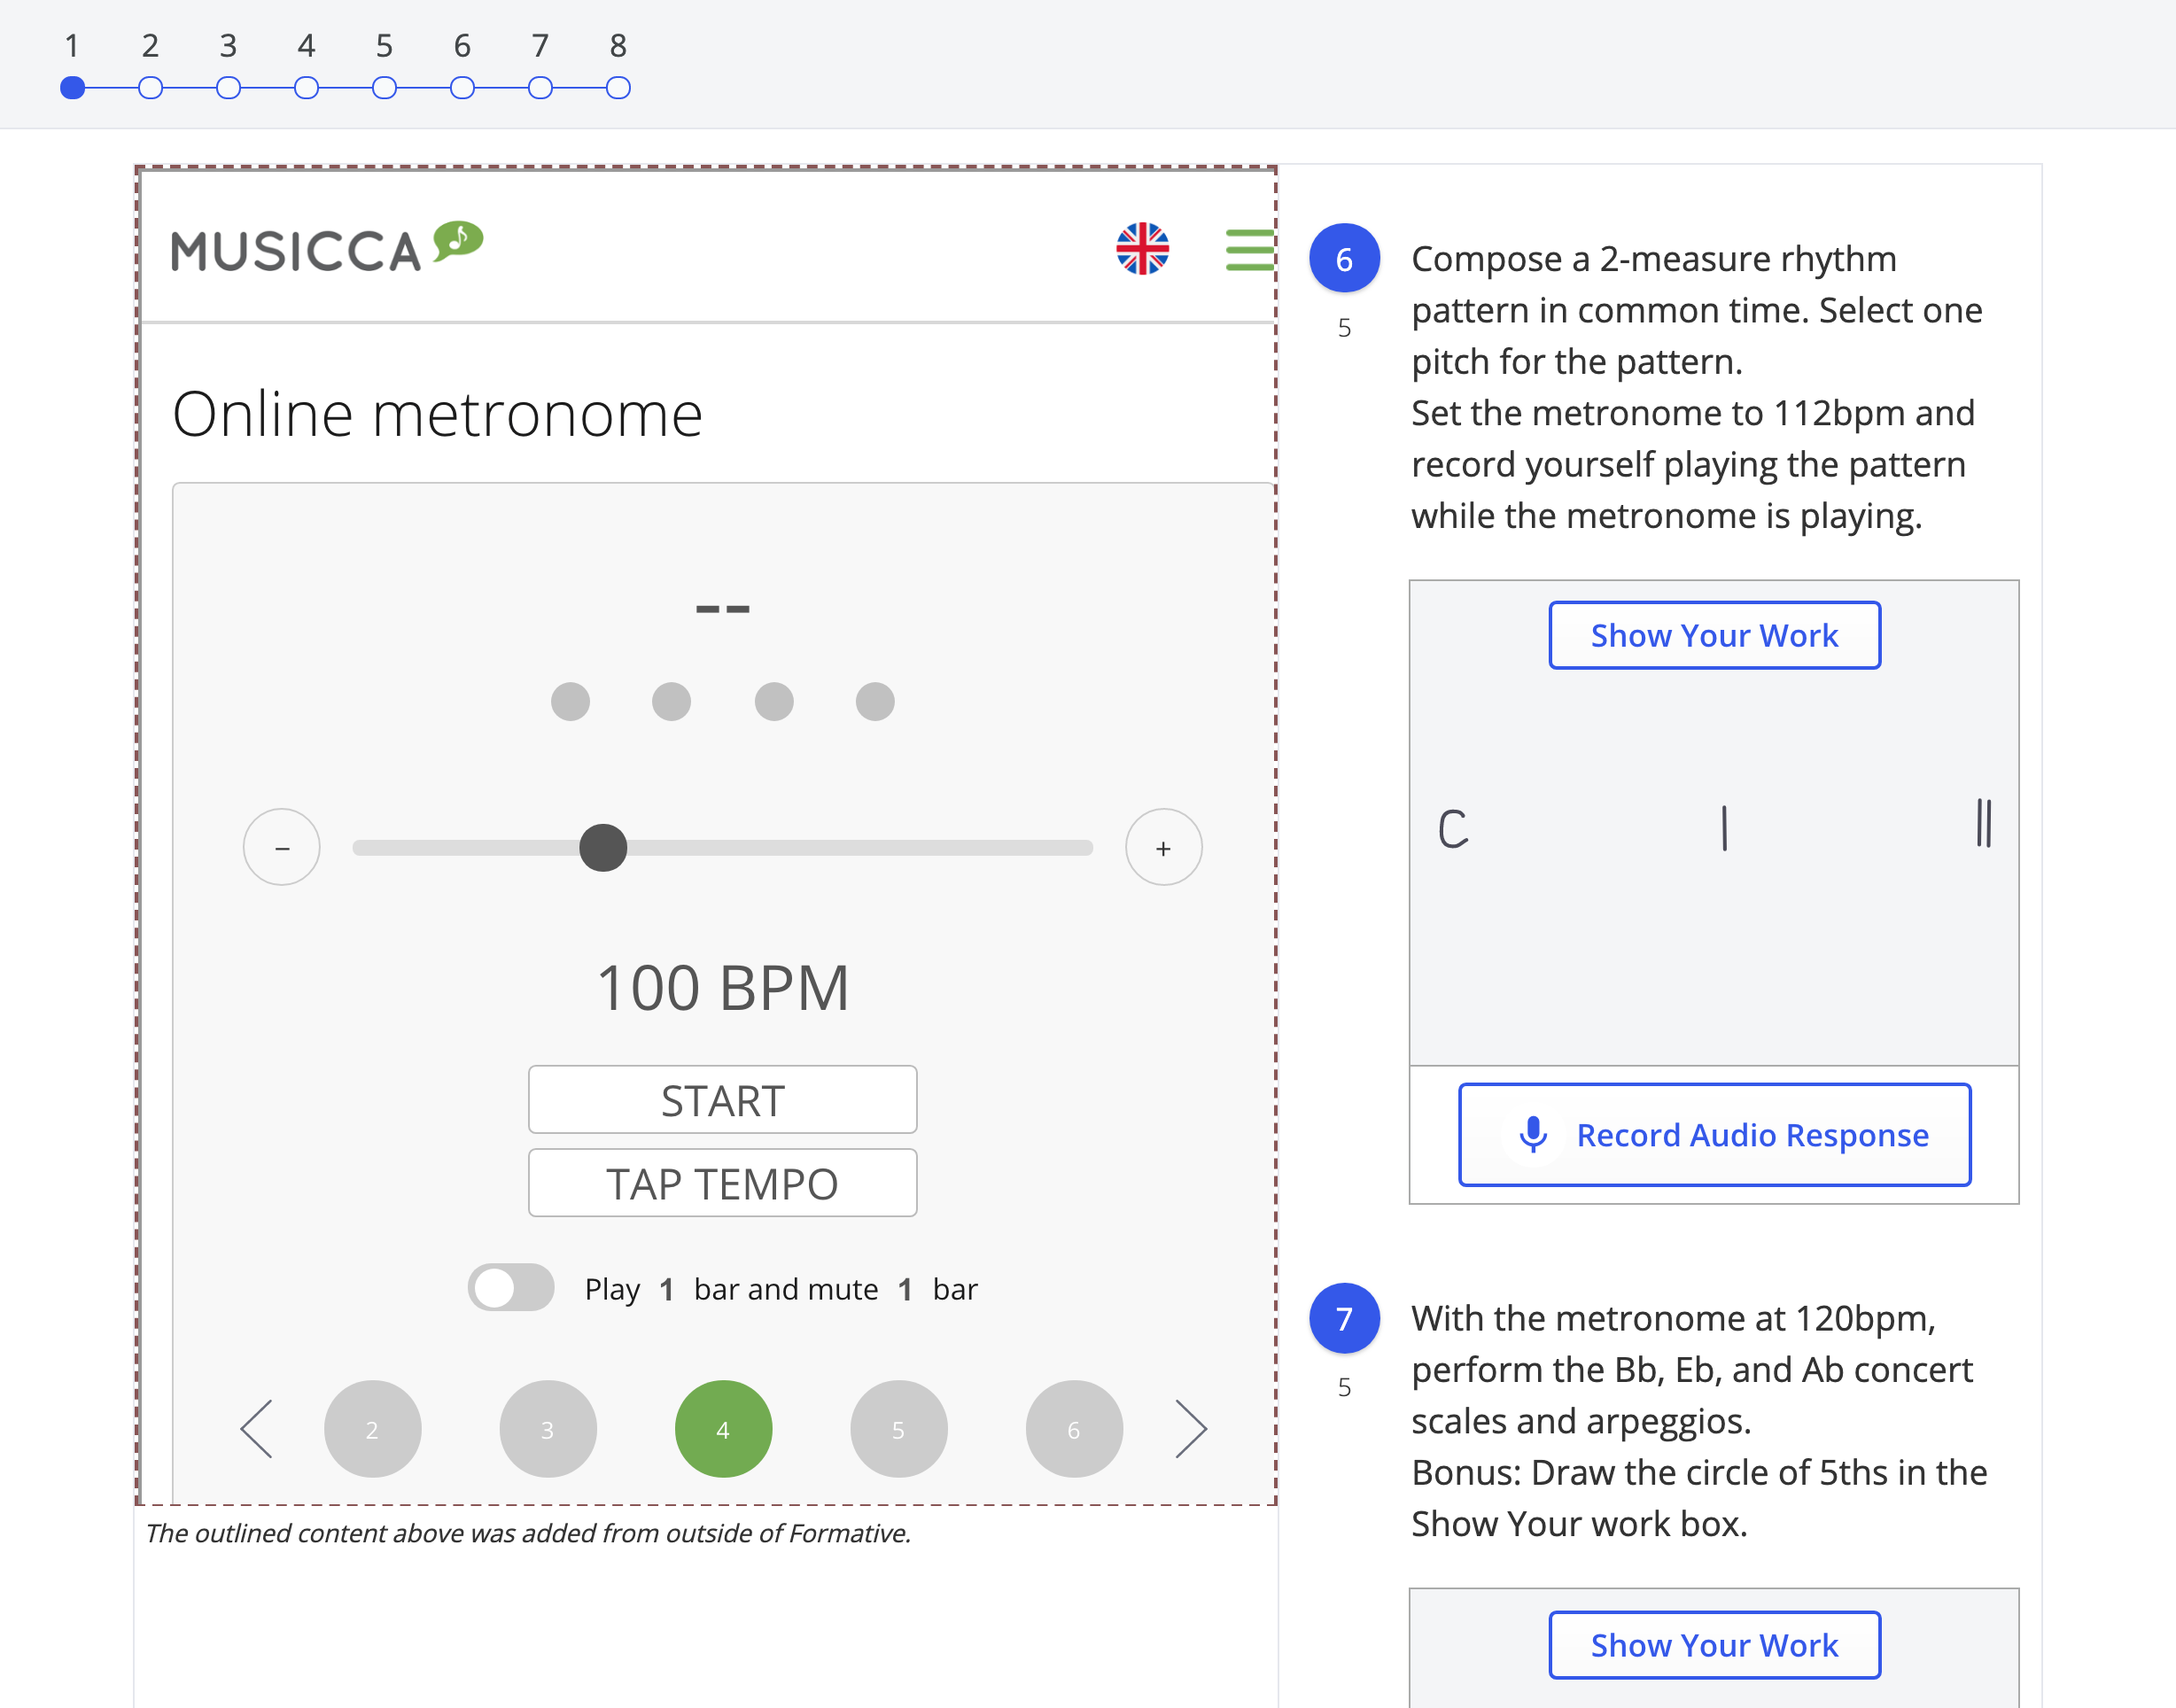Select 5 beats per bar
Image resolution: width=2176 pixels, height=1708 pixels.
[x=898, y=1429]
